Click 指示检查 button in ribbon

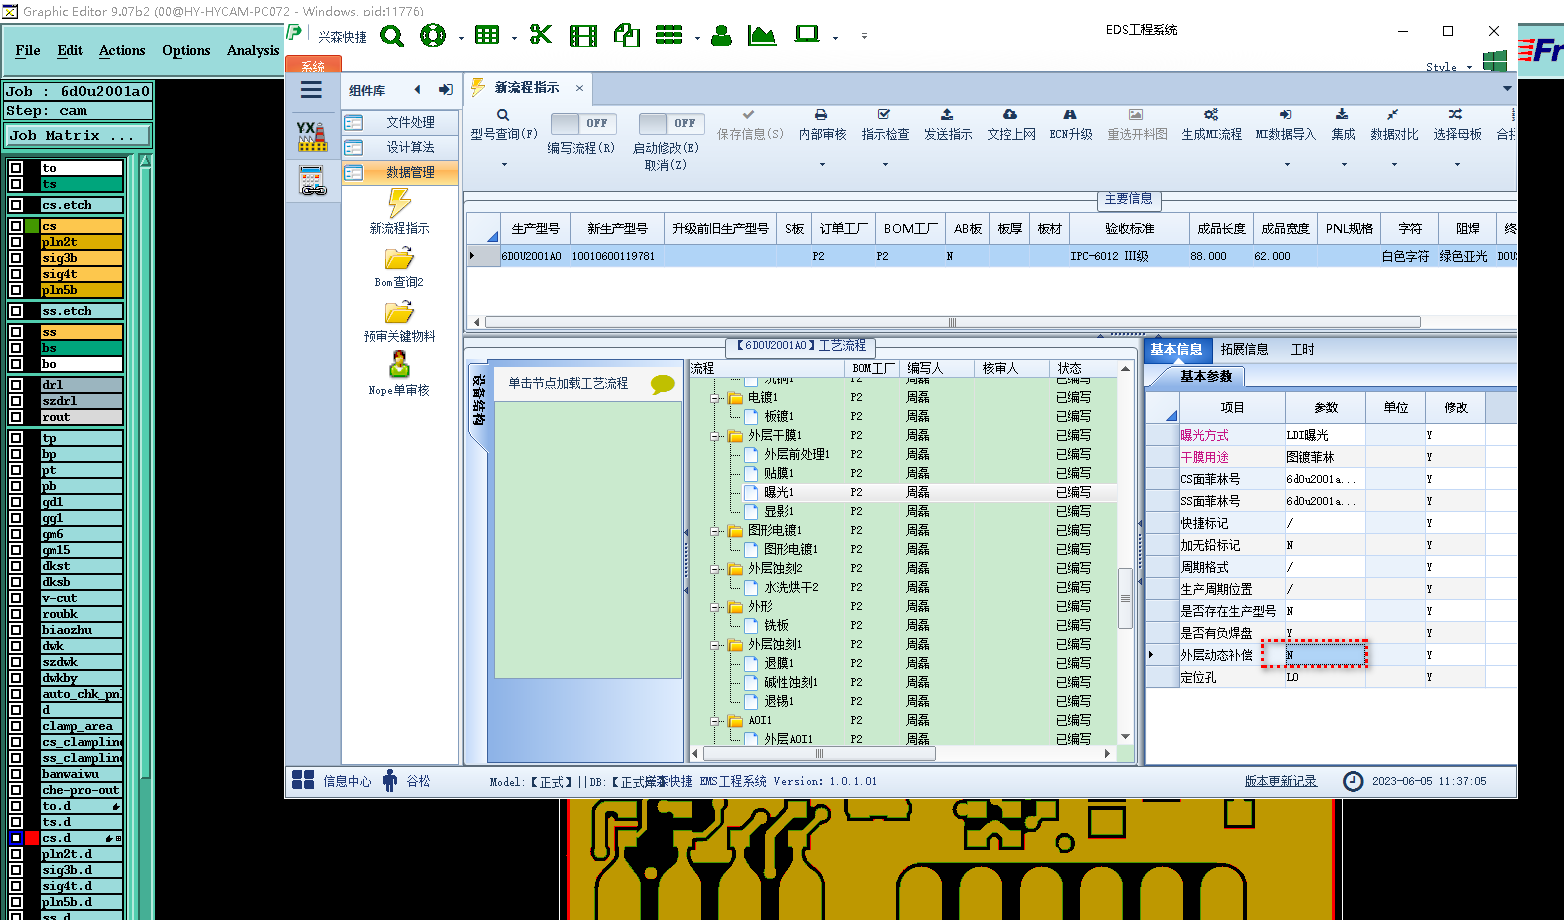click(885, 124)
